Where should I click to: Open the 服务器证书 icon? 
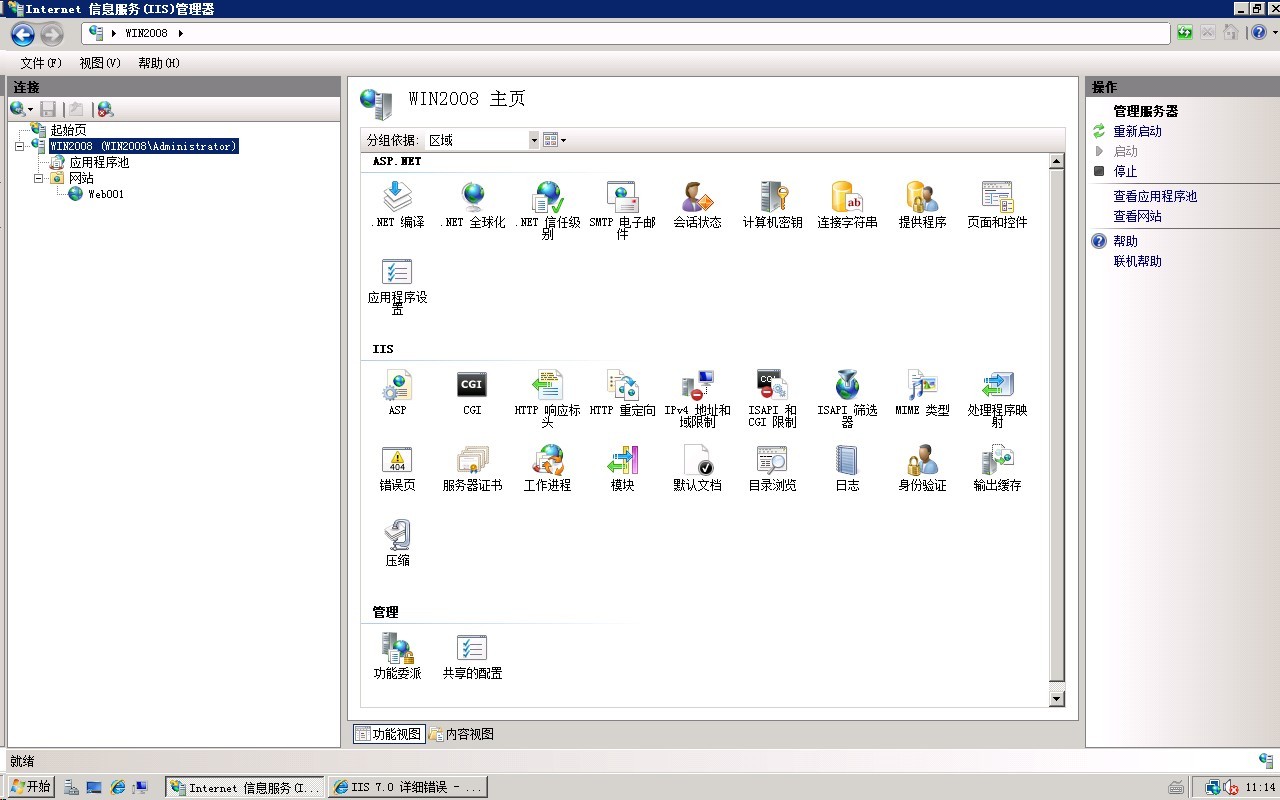[472, 461]
